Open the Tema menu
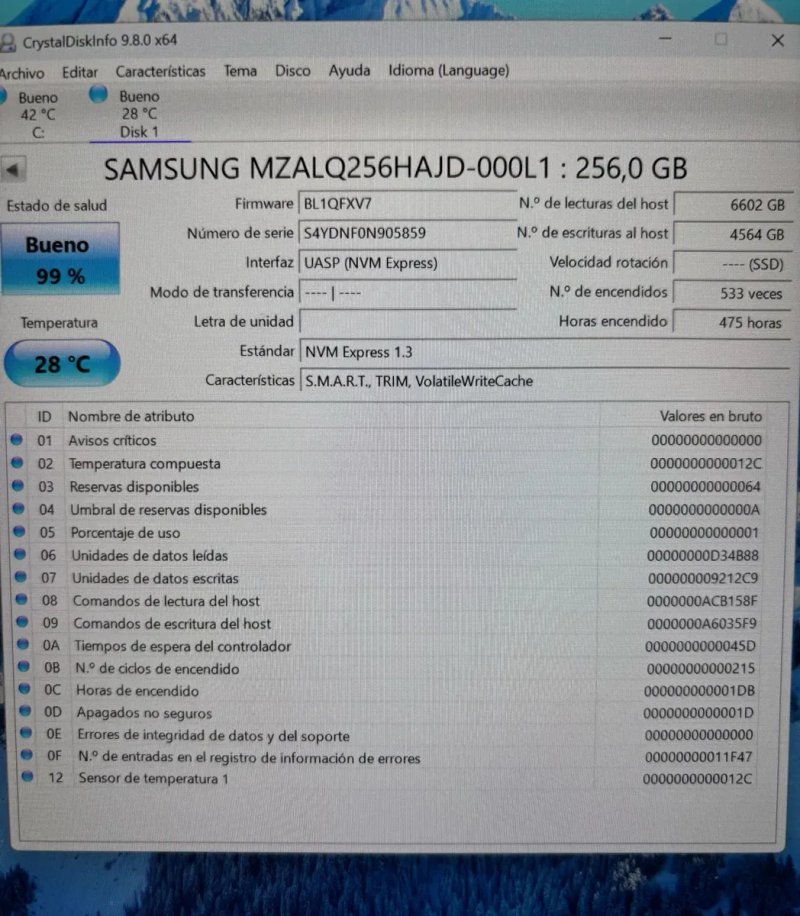The width and height of the screenshot is (800, 916). 240,71
